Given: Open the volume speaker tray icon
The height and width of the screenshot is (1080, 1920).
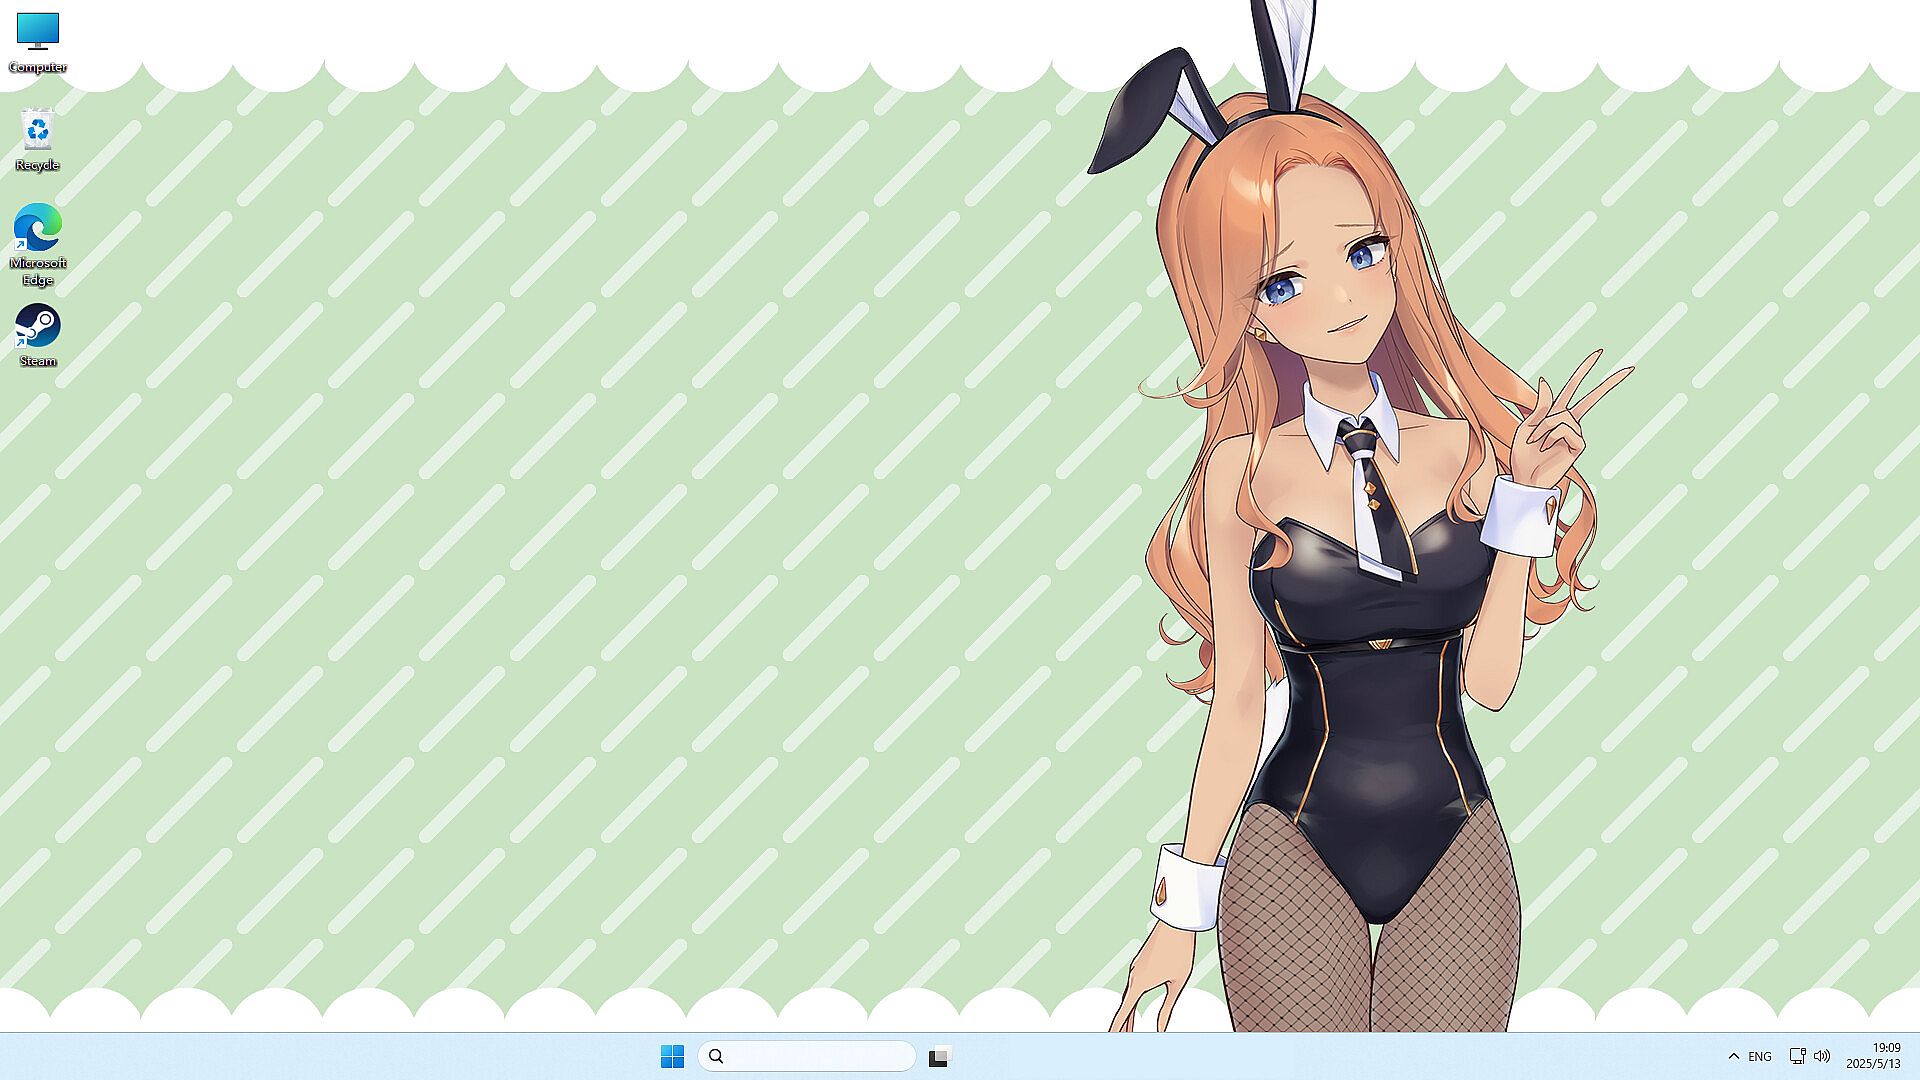Looking at the screenshot, I should coord(1822,1056).
